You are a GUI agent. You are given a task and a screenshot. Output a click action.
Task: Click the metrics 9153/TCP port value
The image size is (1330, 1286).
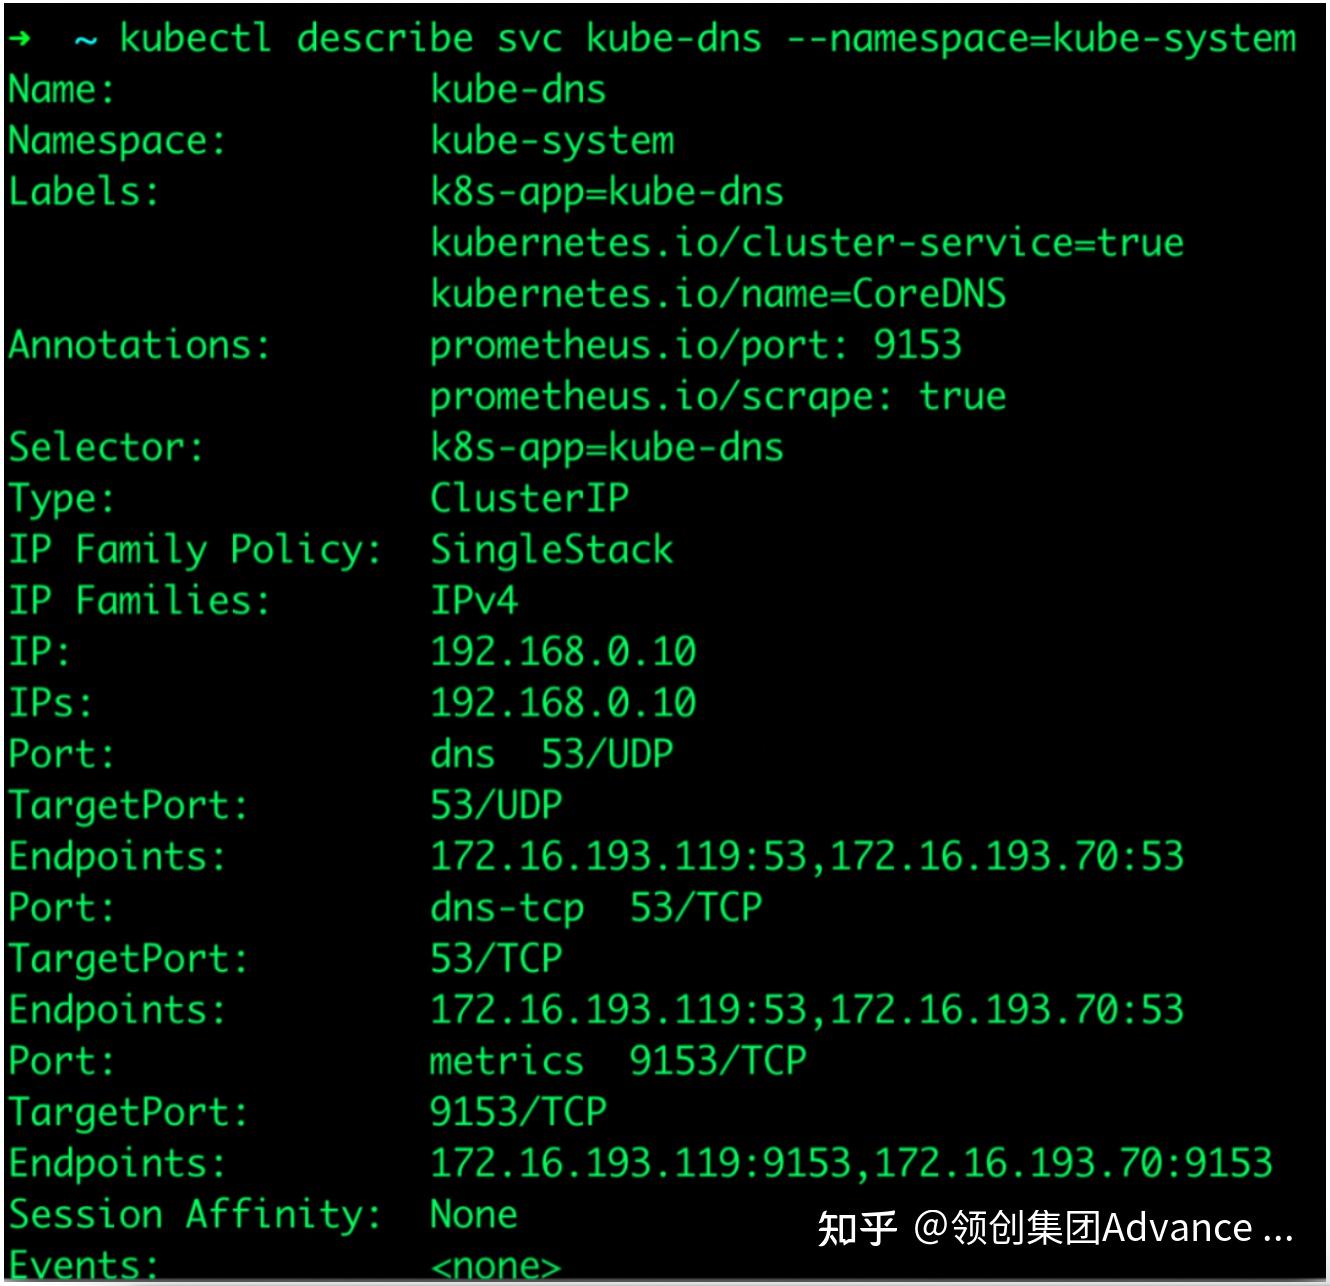[618, 1061]
